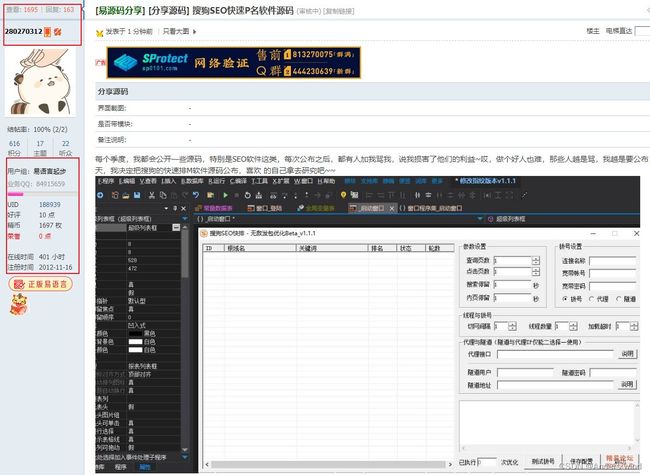Click the pin icon on left panel header
Screen dimensions: 650x475
point(175,208)
